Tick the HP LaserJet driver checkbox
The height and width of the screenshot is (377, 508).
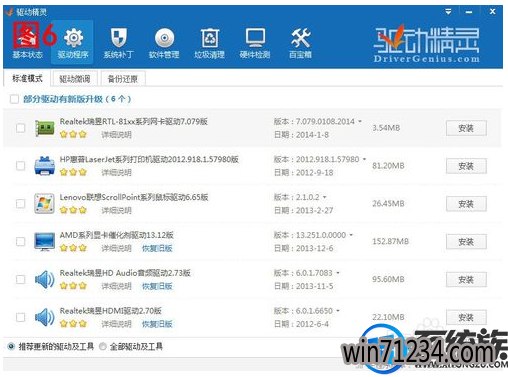21,166
